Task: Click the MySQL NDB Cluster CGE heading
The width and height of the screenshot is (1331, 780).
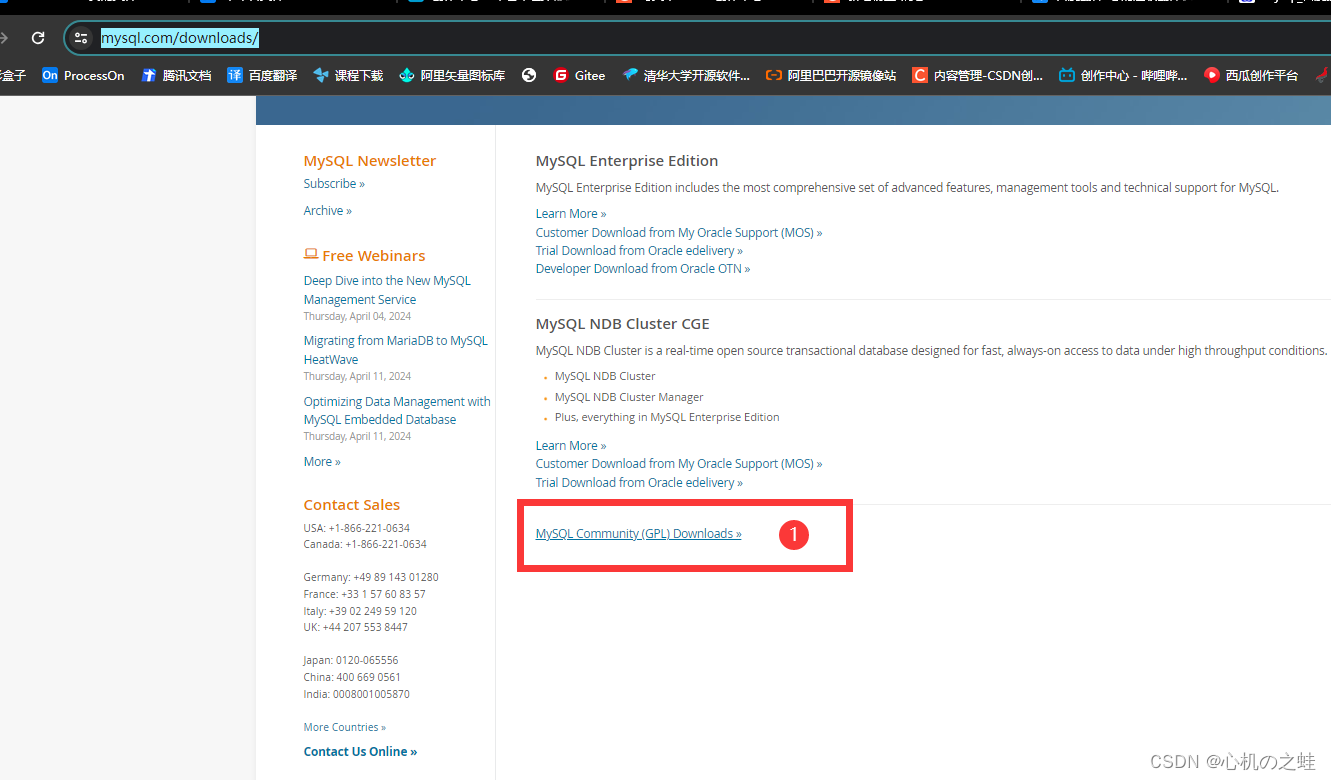Action: click(x=623, y=324)
